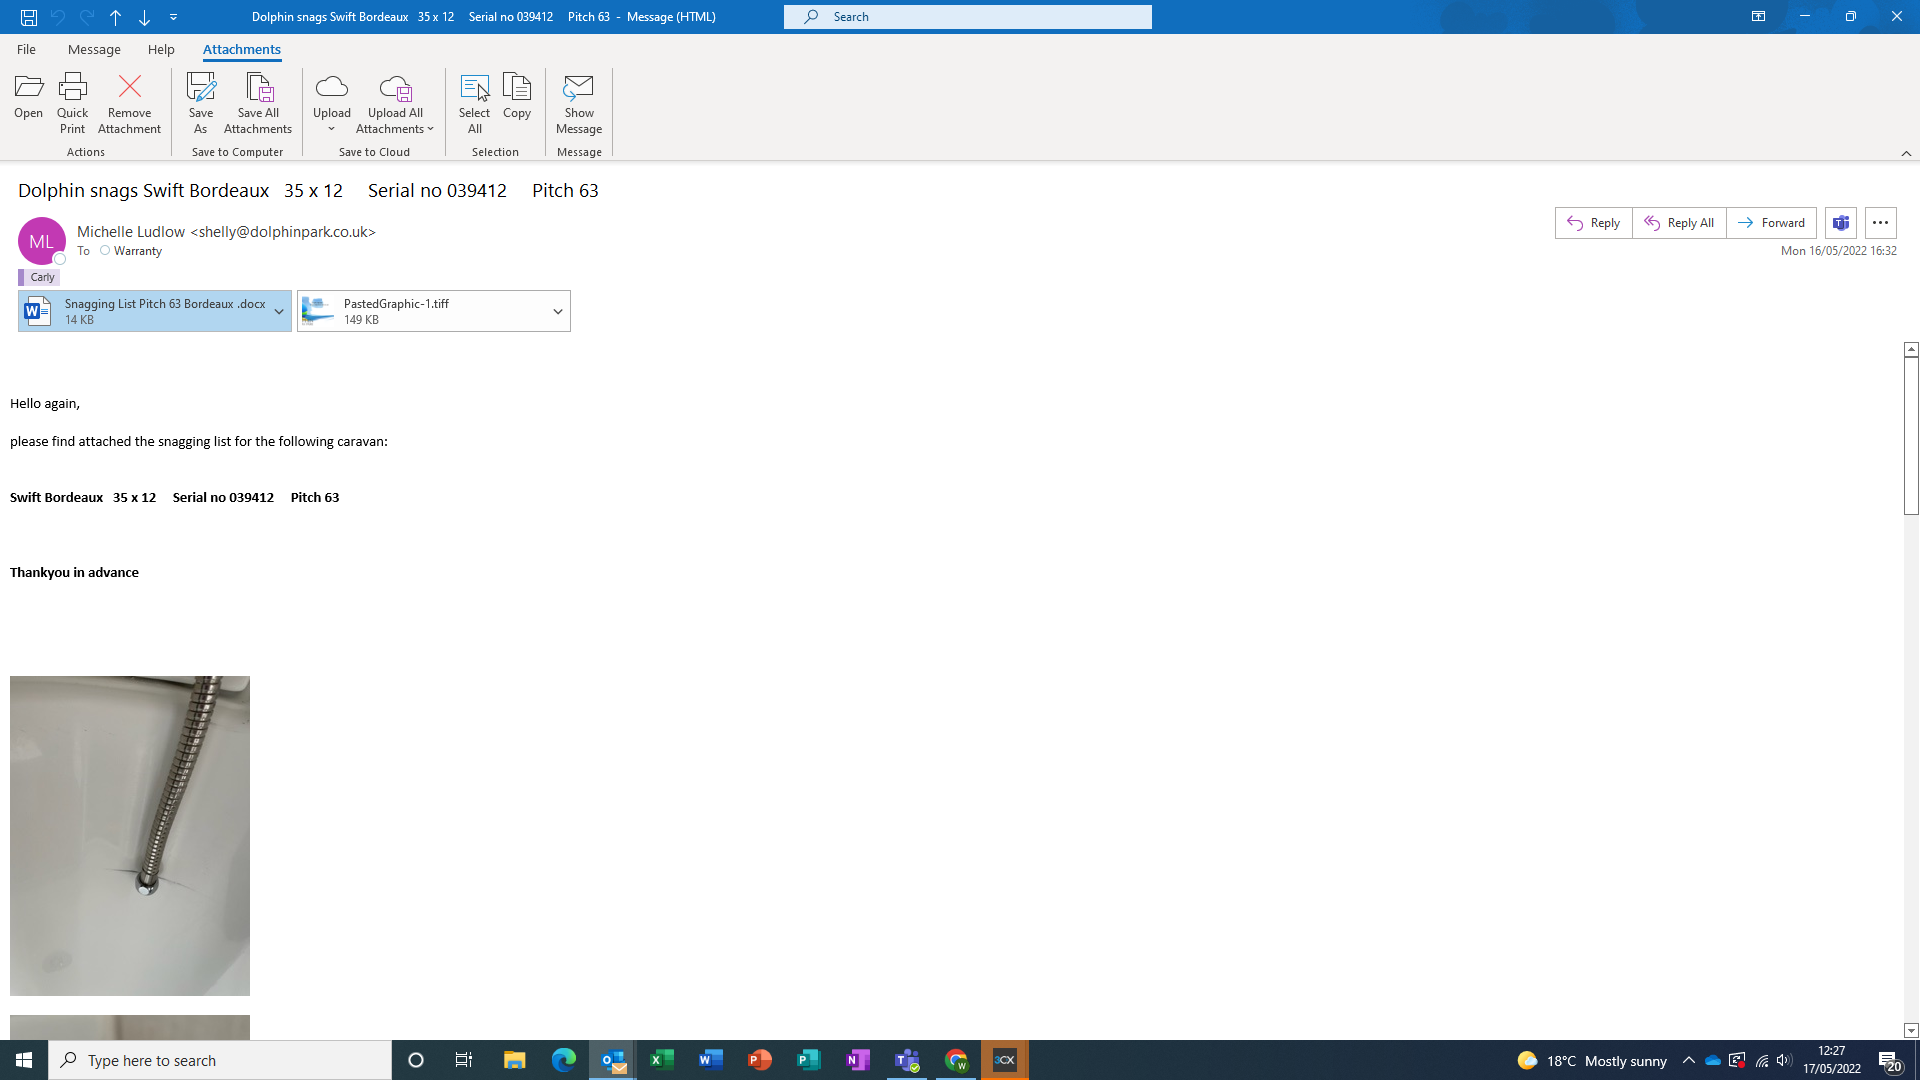Screen dimensions: 1920x1080
Task: Click the Share to Teams icon
Action: [x=1840, y=223]
